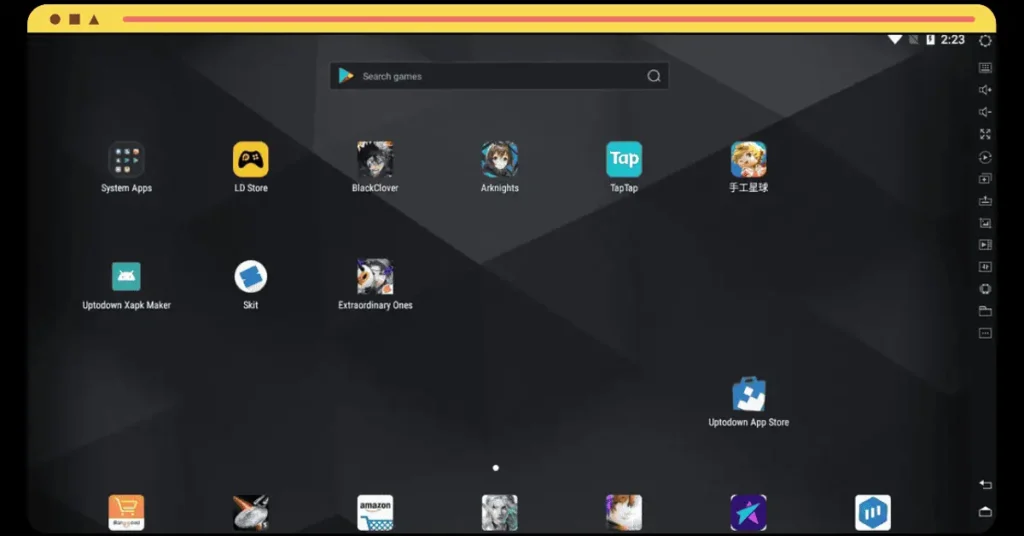
Task: Launch the BlackClover game
Action: click(x=375, y=159)
